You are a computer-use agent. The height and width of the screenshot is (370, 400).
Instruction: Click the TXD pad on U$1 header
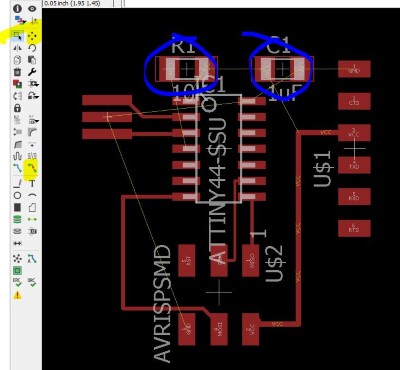[354, 165]
